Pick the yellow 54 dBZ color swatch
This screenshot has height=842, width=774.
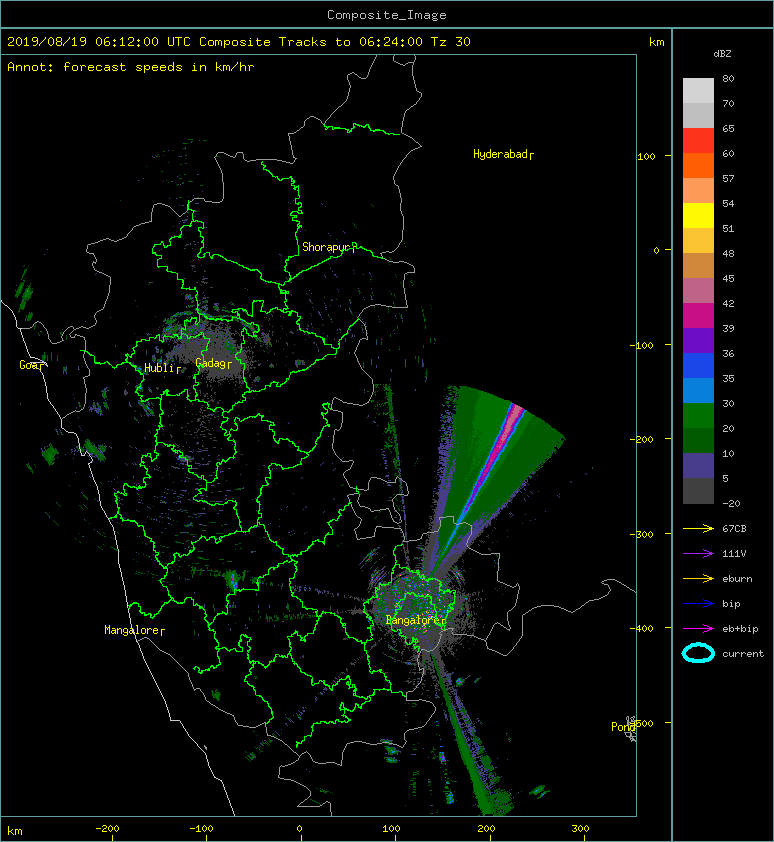click(x=698, y=215)
